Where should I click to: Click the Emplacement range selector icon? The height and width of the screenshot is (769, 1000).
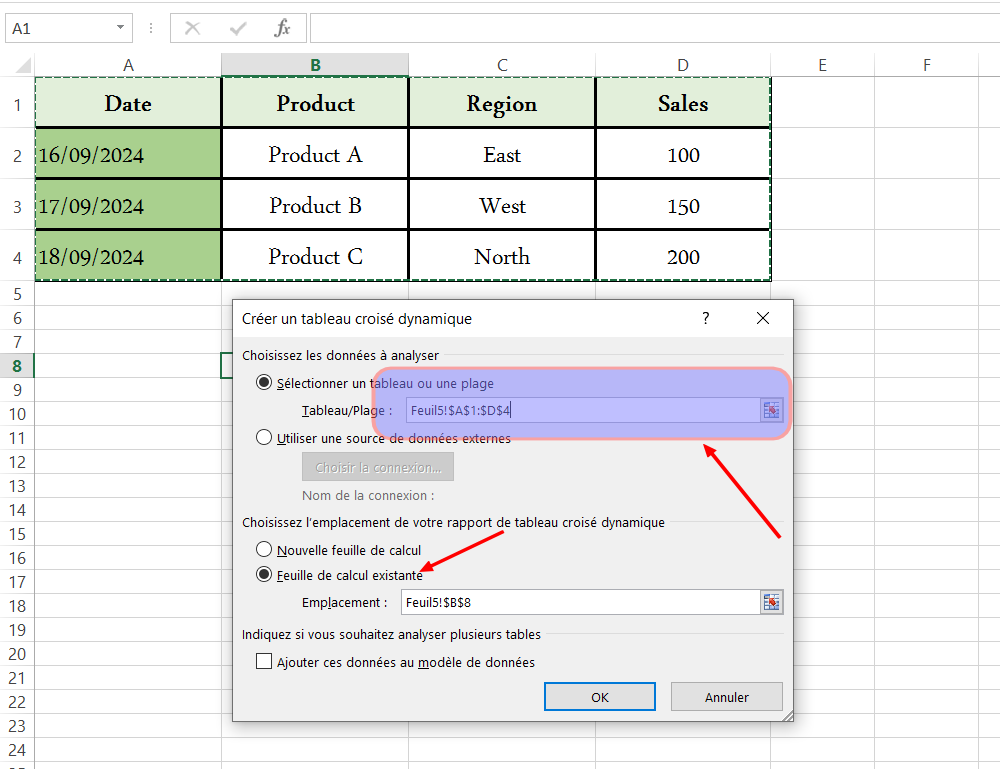pyautogui.click(x=771, y=603)
